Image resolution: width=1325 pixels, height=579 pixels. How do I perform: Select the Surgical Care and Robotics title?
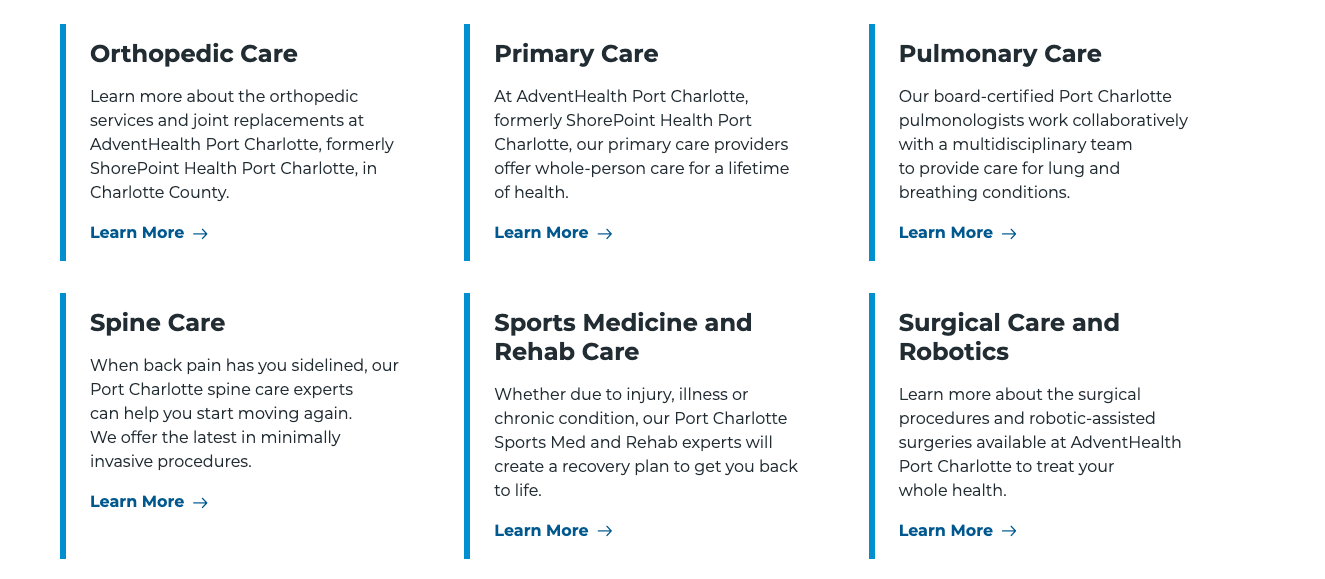coord(1008,337)
